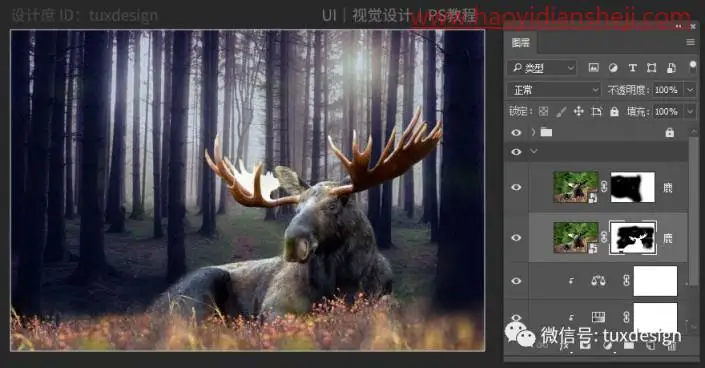Prevent artboard auto-nesting lock icon
705x368 pixels.
click(x=597, y=112)
